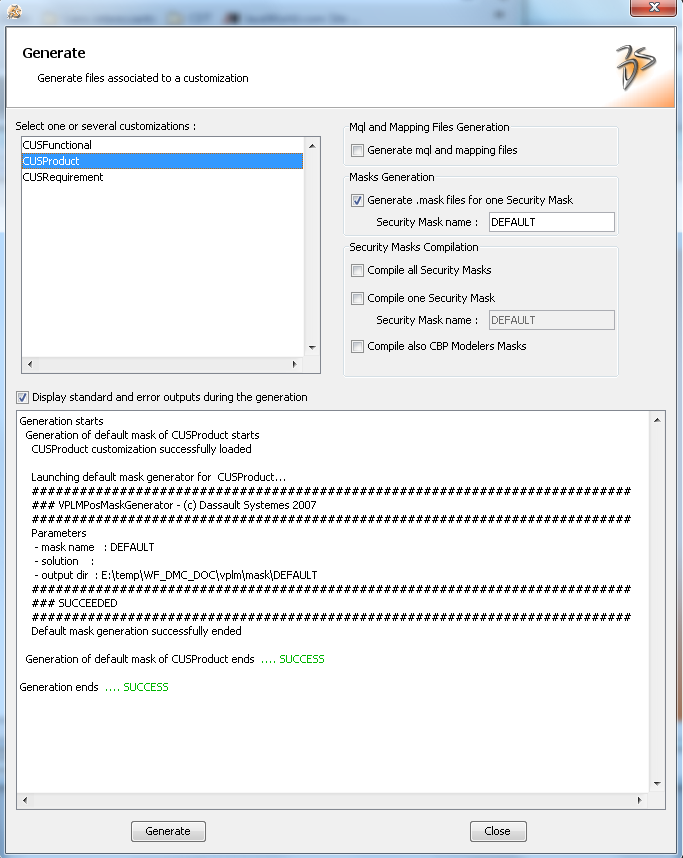Click the '- mask name : DEFAULT' log line
Viewport: 683px width, 858px height.
click(94, 547)
